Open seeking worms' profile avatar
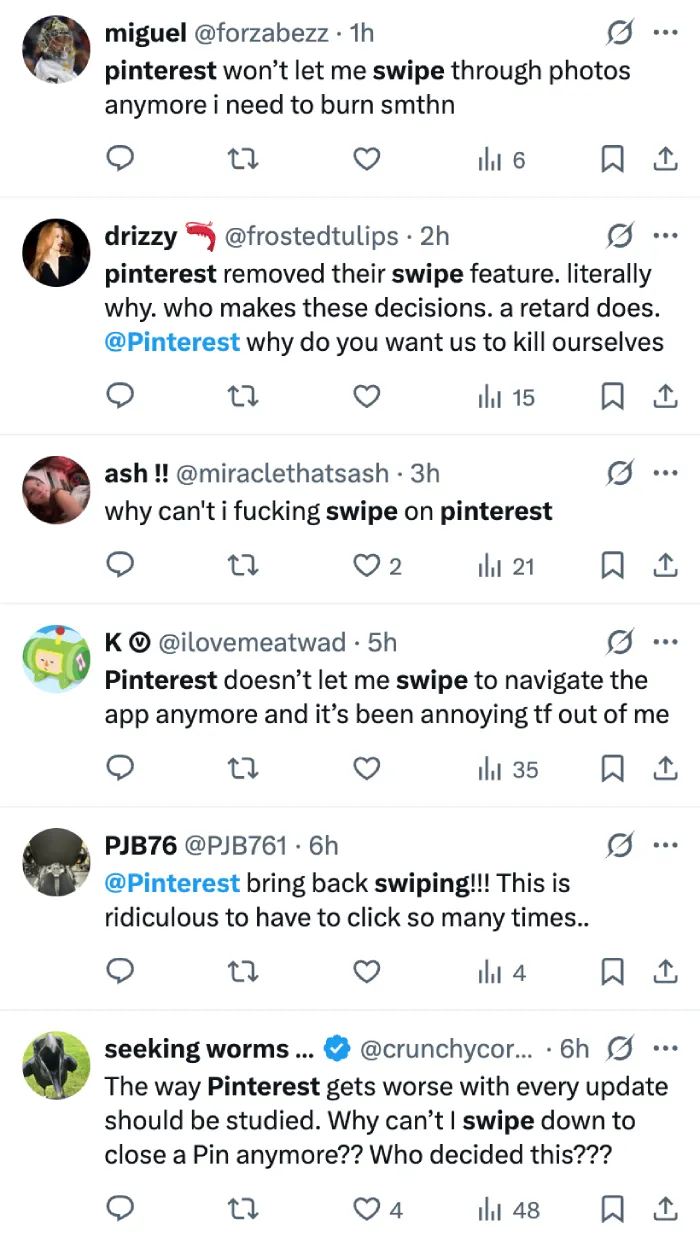This screenshot has height=1243, width=700. pyautogui.click(x=56, y=1064)
